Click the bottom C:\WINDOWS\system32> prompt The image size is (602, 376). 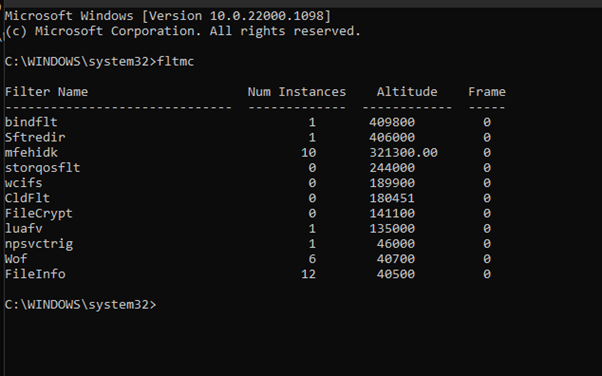(x=81, y=305)
